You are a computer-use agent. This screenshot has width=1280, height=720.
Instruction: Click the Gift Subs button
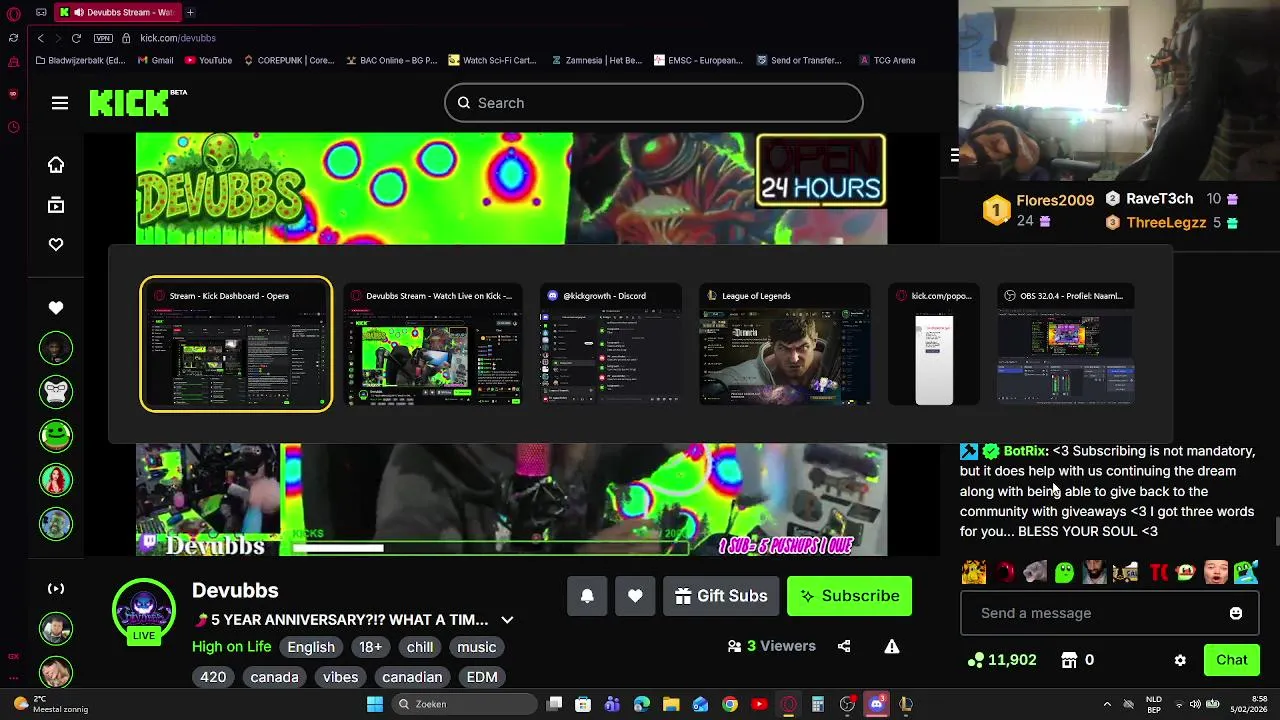tap(721, 596)
